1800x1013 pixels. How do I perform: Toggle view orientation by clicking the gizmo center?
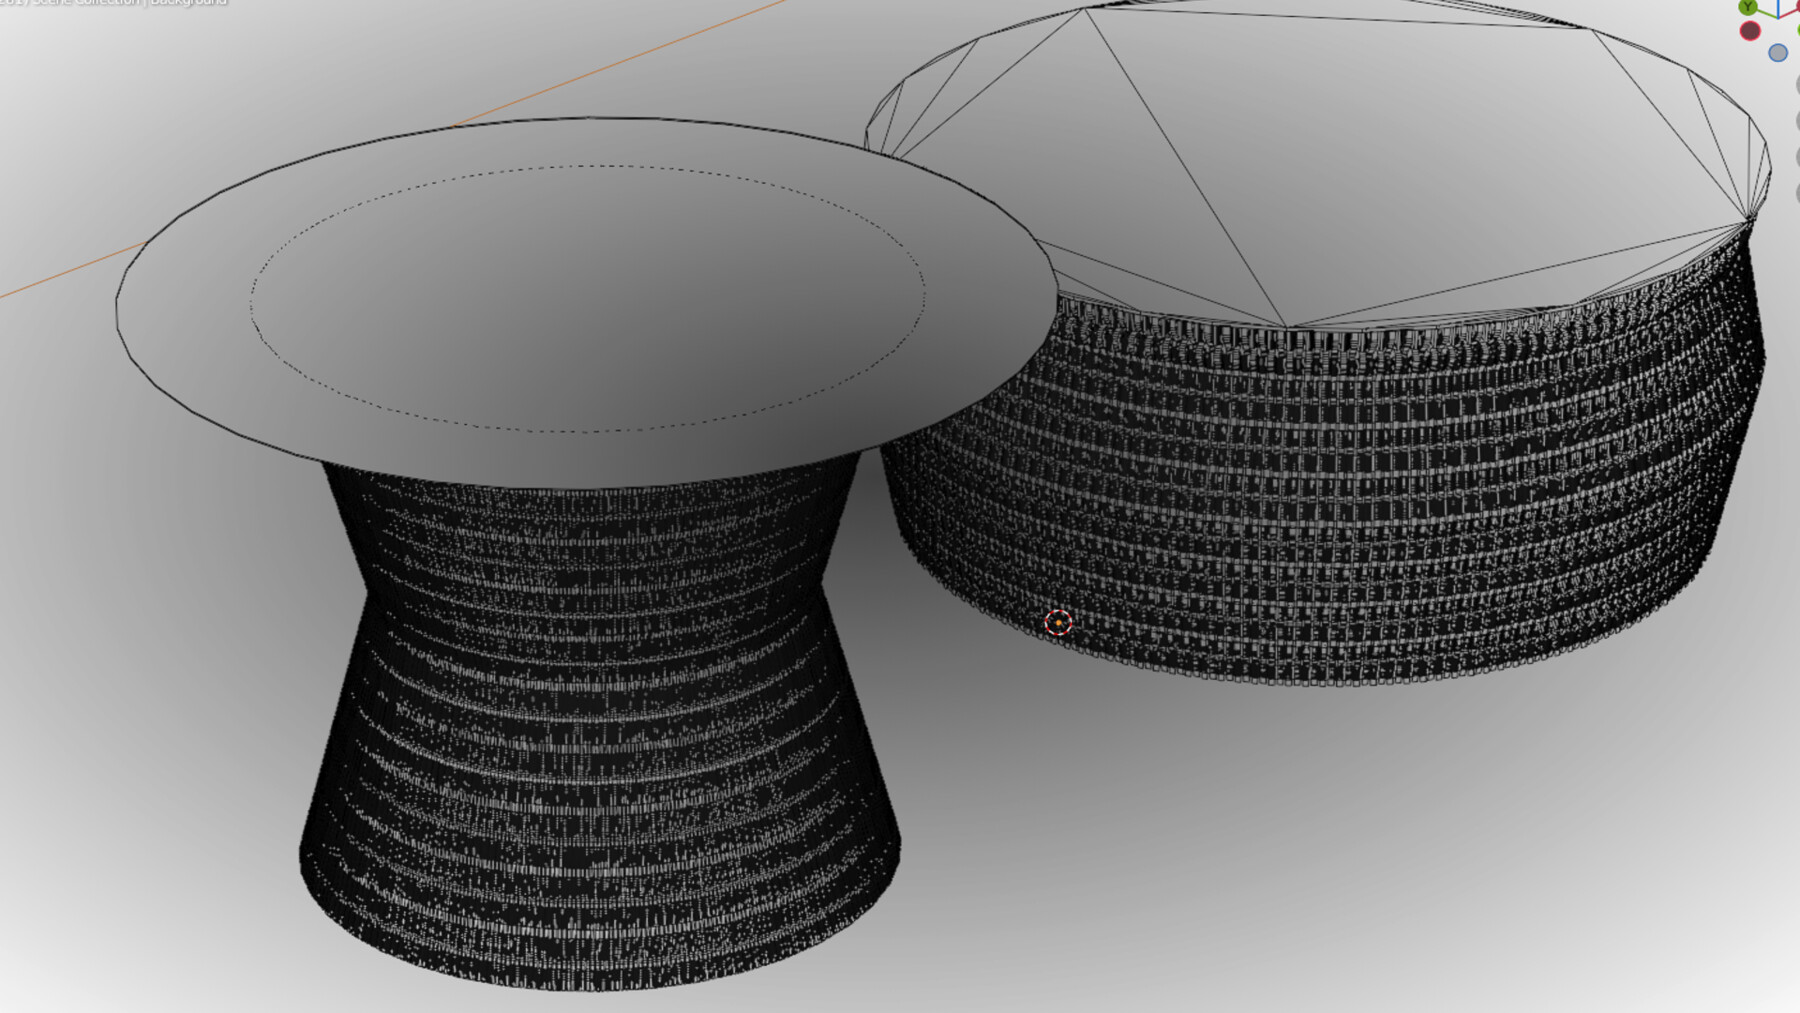[1778, 19]
